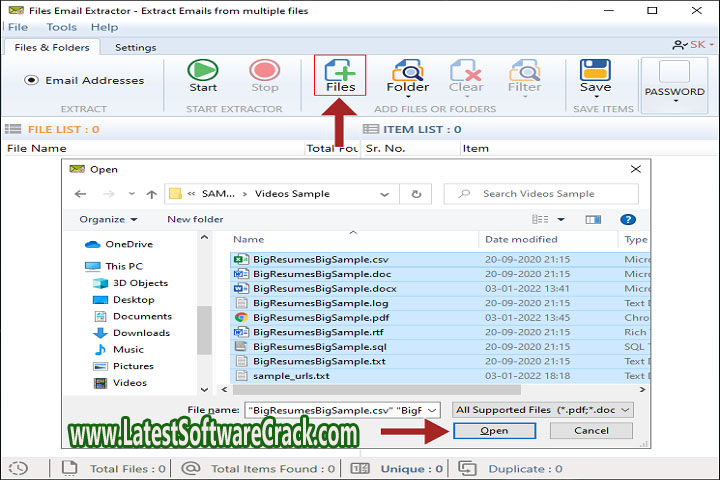Click the horizontal scrollbar in file list

pos(377,390)
